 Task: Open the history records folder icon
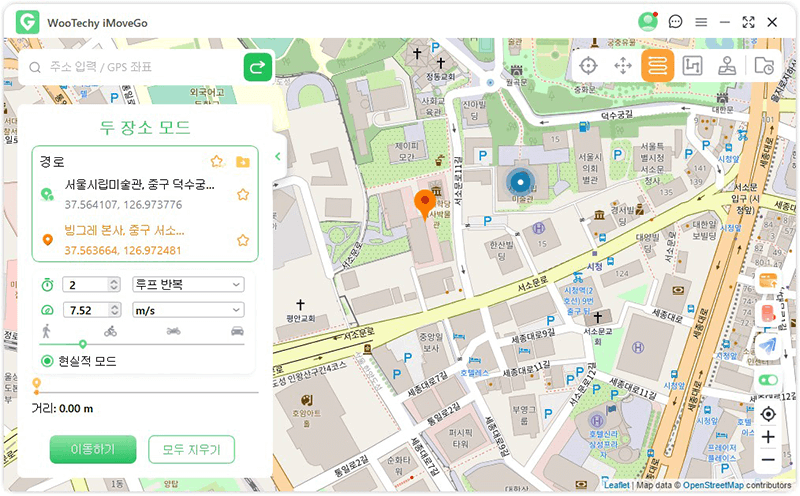(765, 67)
